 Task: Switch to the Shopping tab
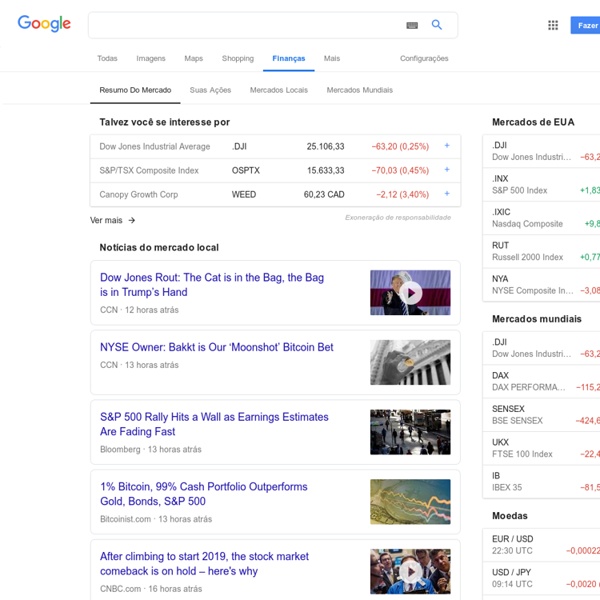click(x=238, y=59)
